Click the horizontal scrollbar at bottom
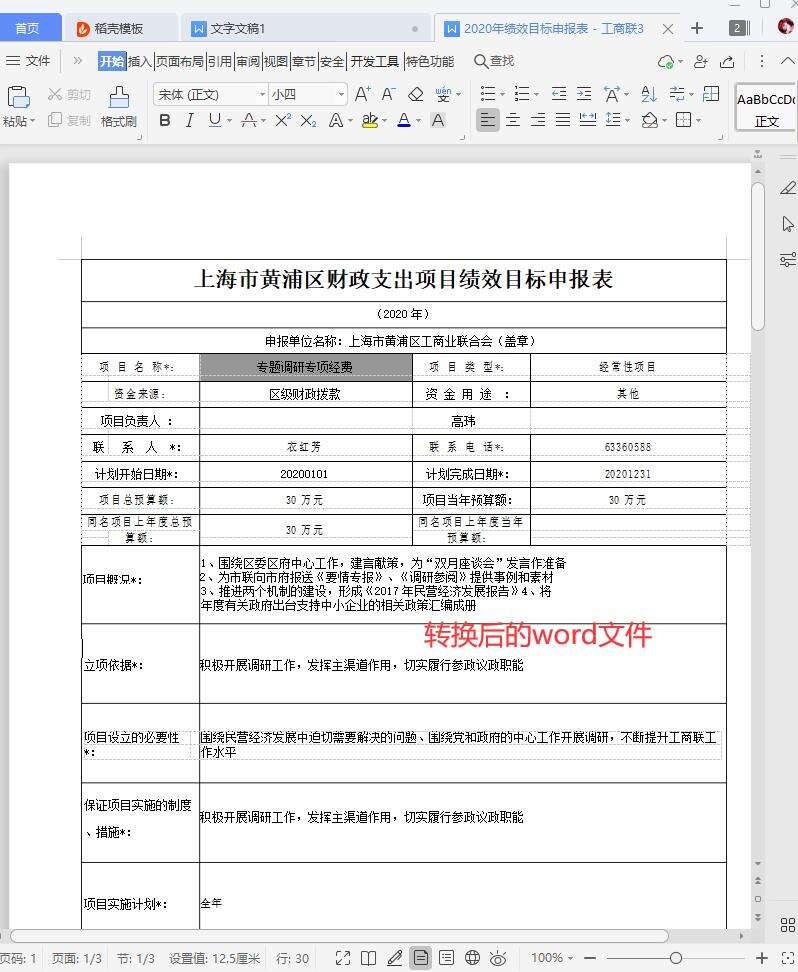Viewport: 798px width, 972px height. click(339, 935)
